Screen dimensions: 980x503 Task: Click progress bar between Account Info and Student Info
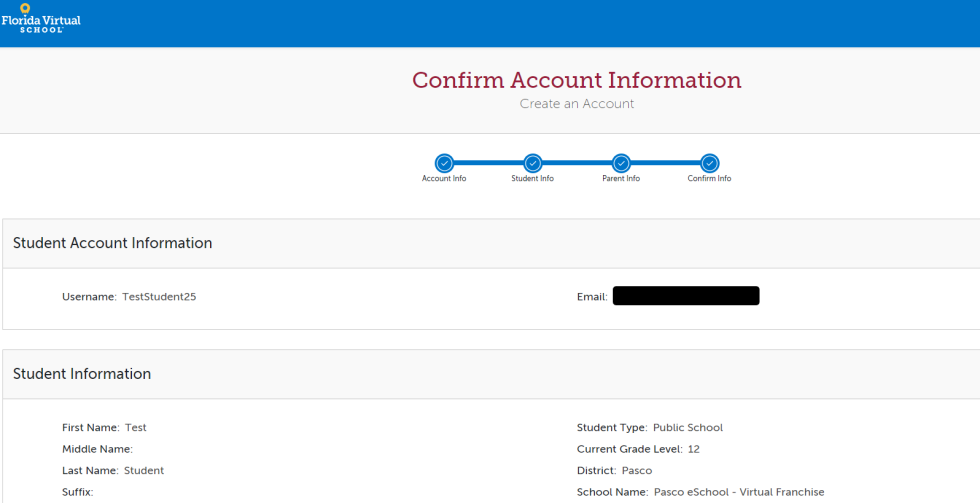[488, 163]
